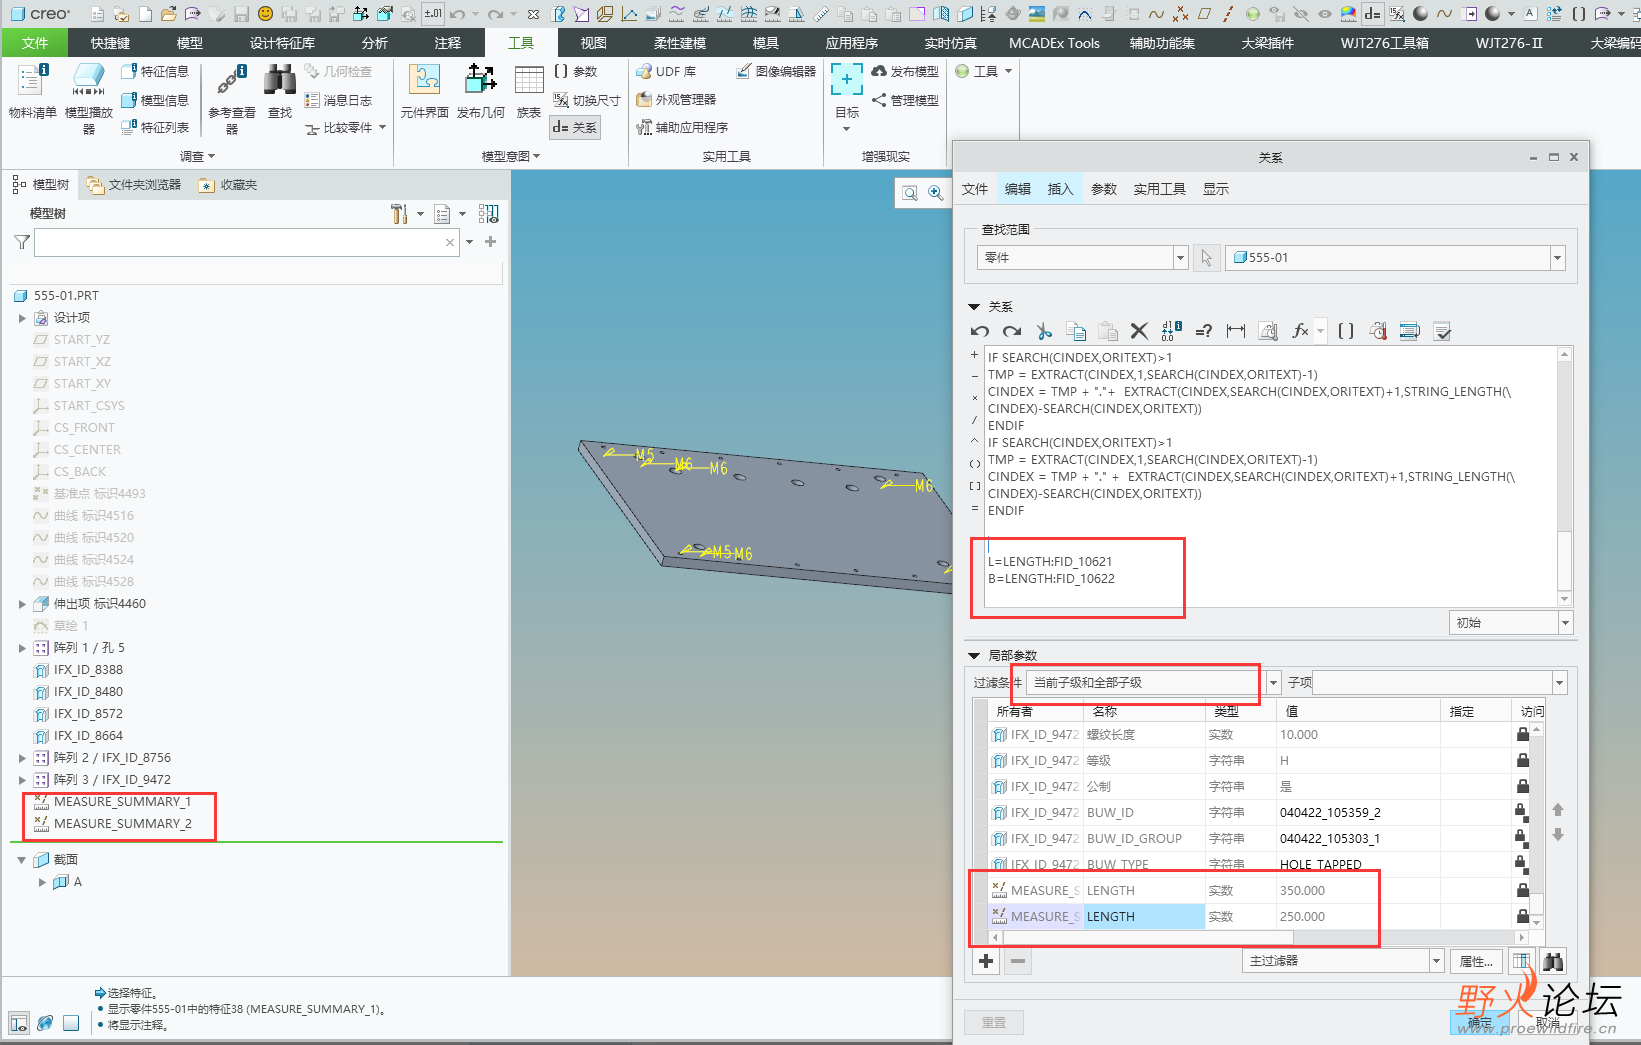The height and width of the screenshot is (1045, 1641).
Task: Open the binoculars search icon in Relations dialog
Action: tap(1553, 961)
